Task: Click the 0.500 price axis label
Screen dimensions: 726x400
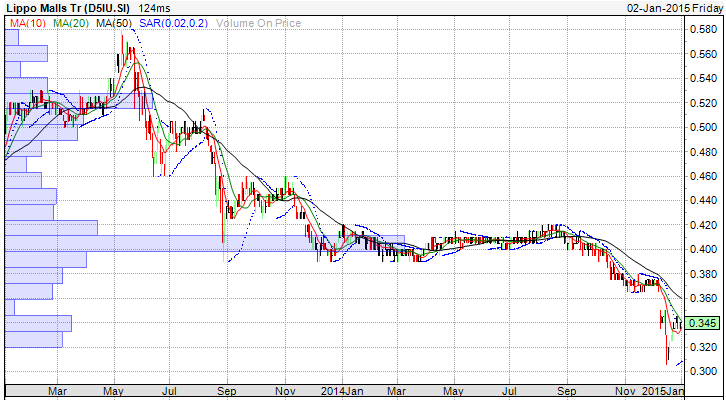Action: [704, 127]
